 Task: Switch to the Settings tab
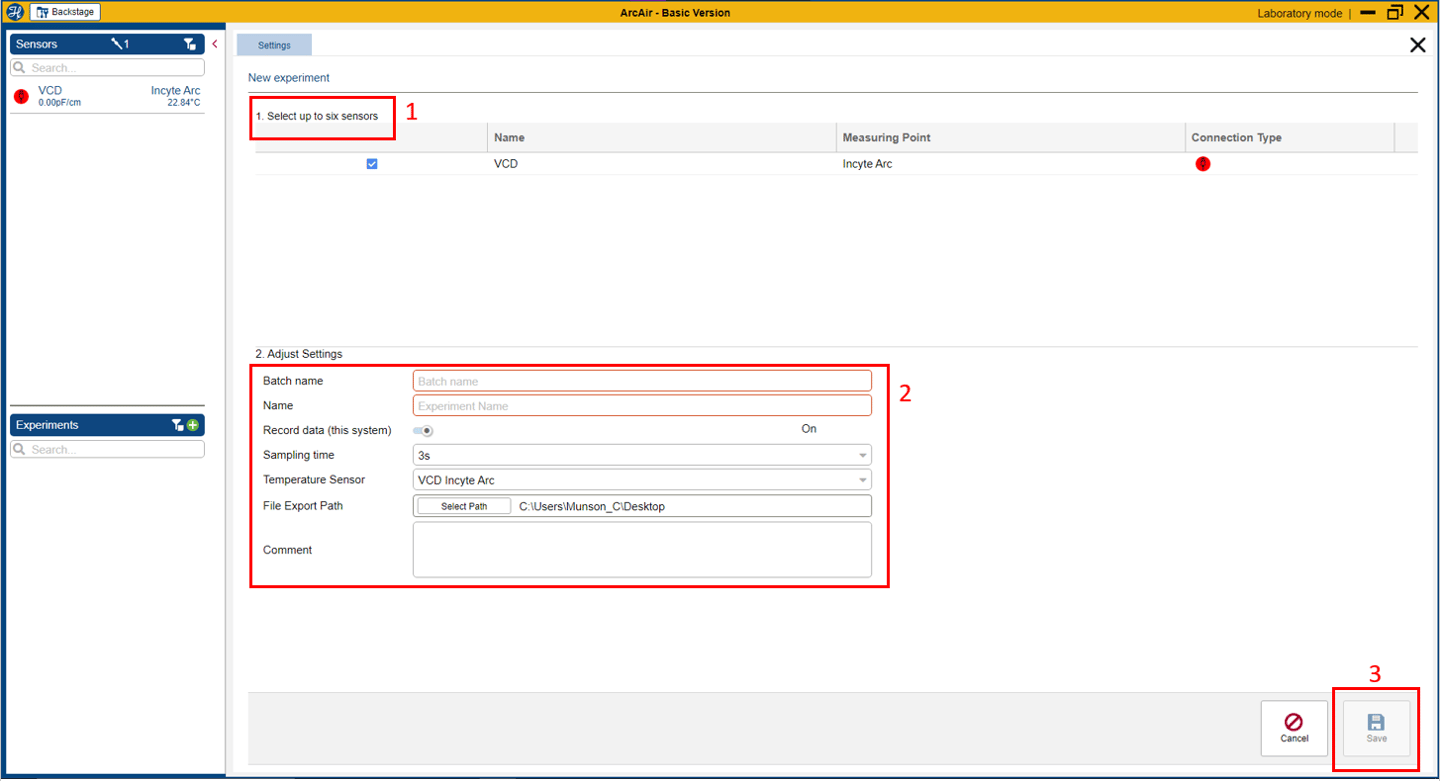(274, 45)
